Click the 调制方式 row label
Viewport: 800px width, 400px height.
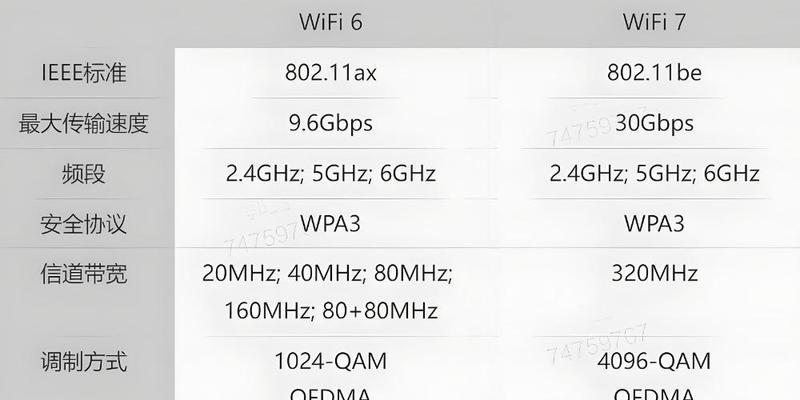[84, 362]
